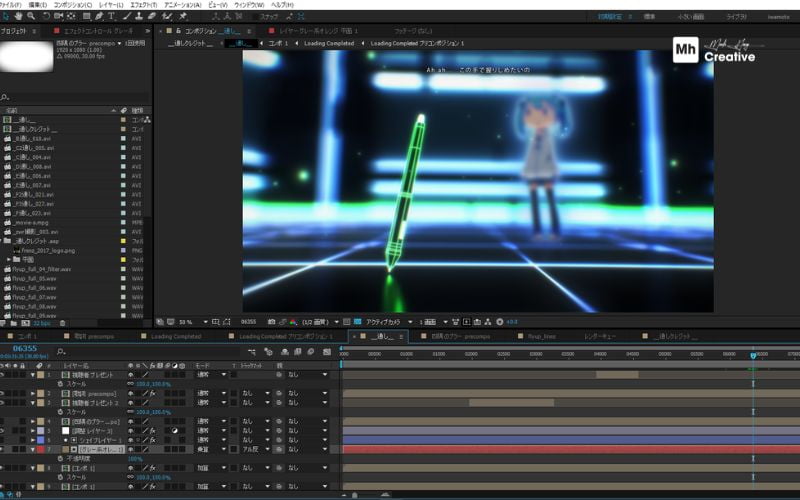Click the 06355 current time display
The width and height of the screenshot is (800, 500).
click(x=24, y=348)
